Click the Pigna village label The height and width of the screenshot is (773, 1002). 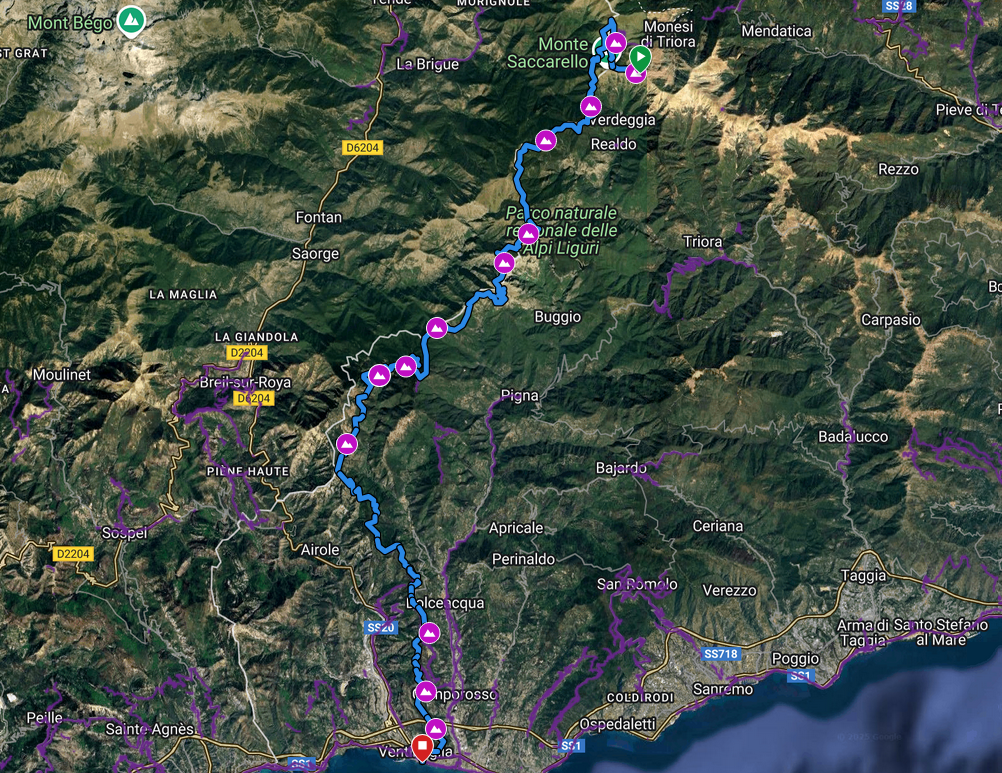click(520, 396)
